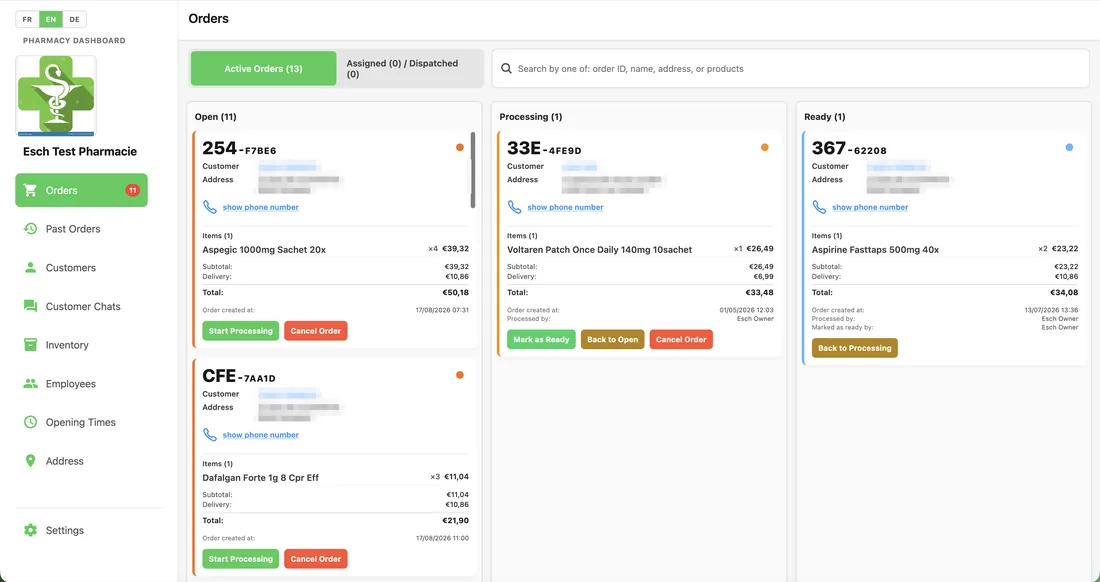Click the blue status dot on order 367
Image resolution: width=1100 pixels, height=582 pixels.
1069,147
